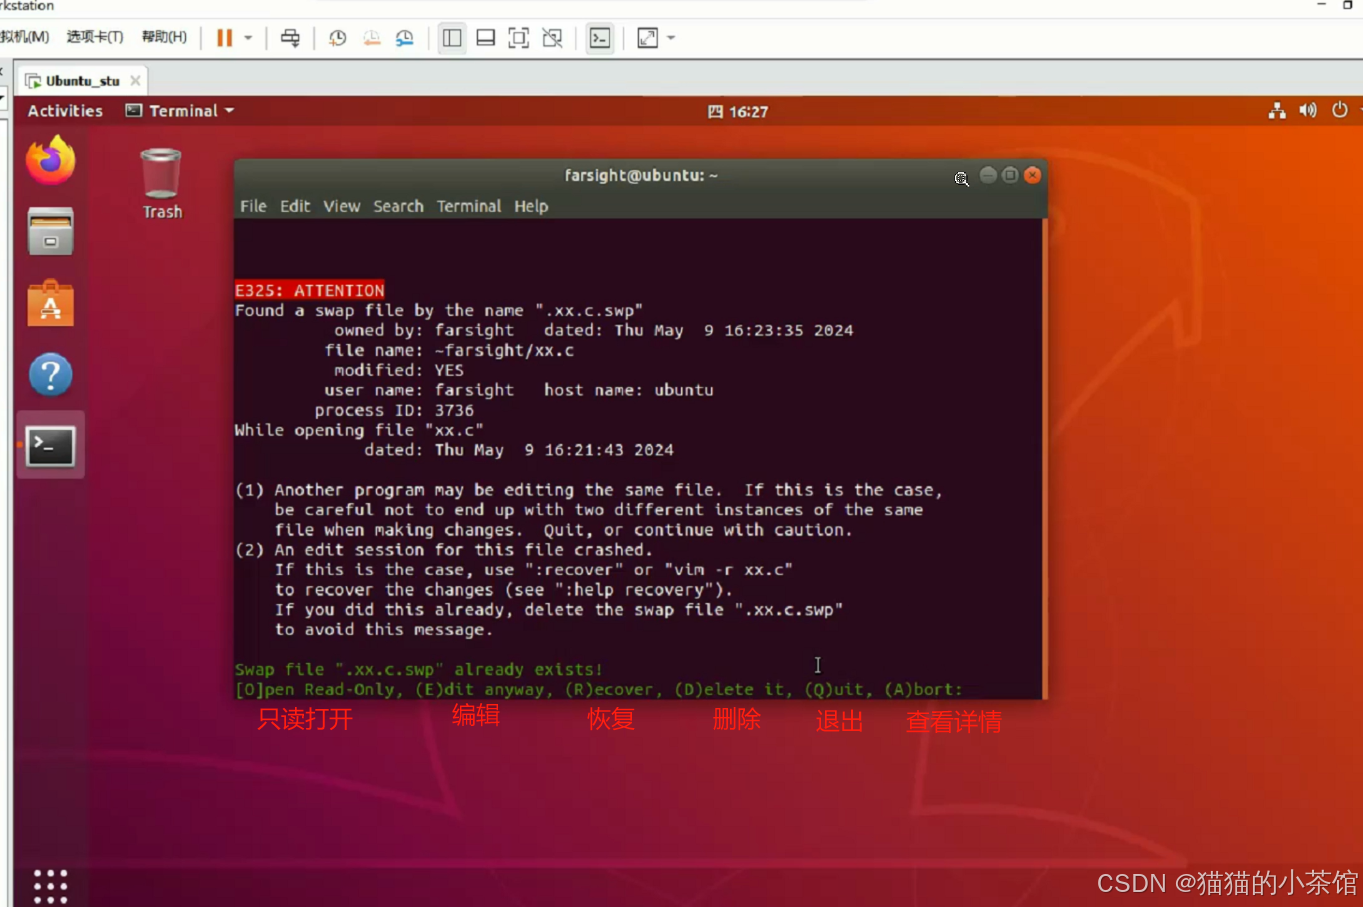Image resolution: width=1363 pixels, height=907 pixels.
Task: Select the Terminal icon in the dock
Action: point(50,446)
